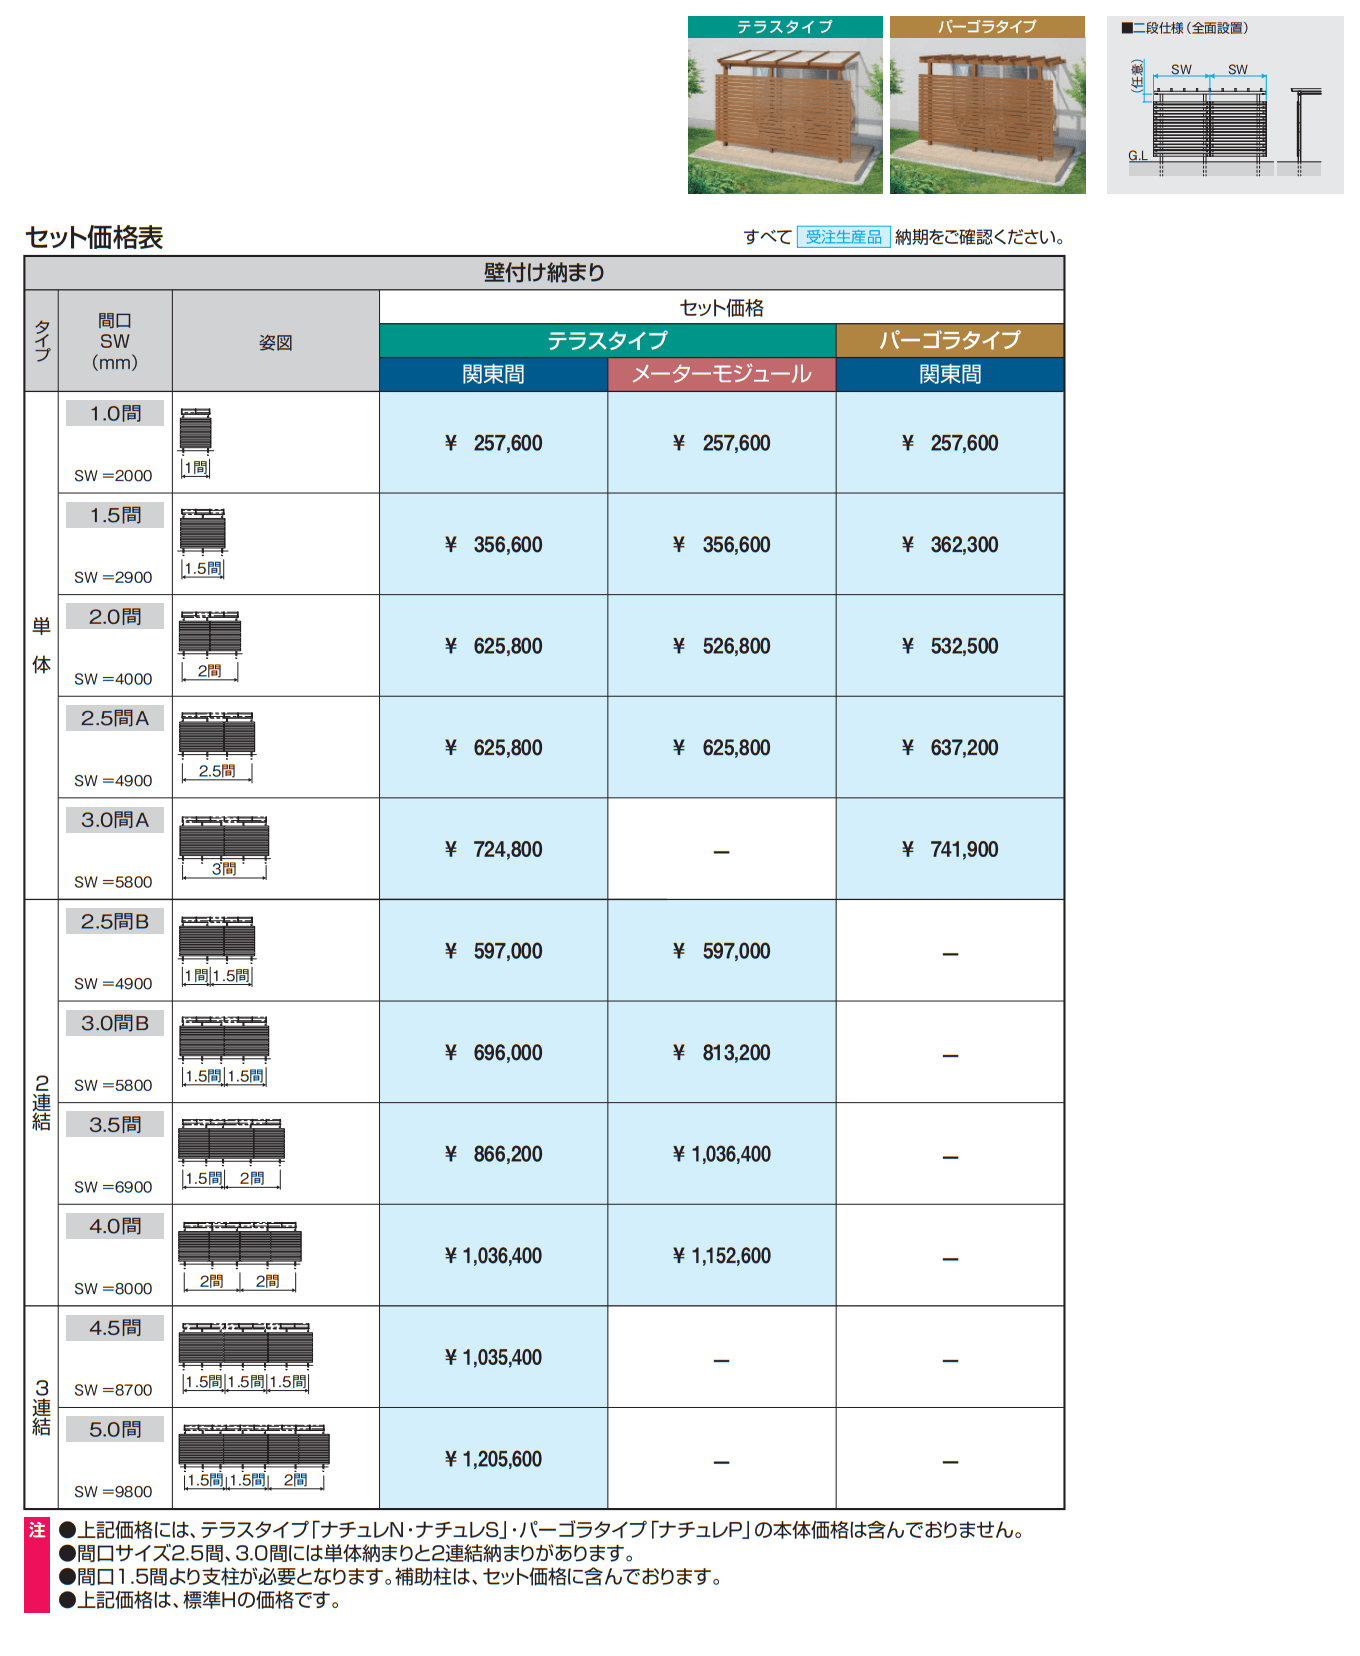Click the ¥1,205,600 price cell
Image resolution: width=1360 pixels, height=1656 pixels.
point(493,1459)
